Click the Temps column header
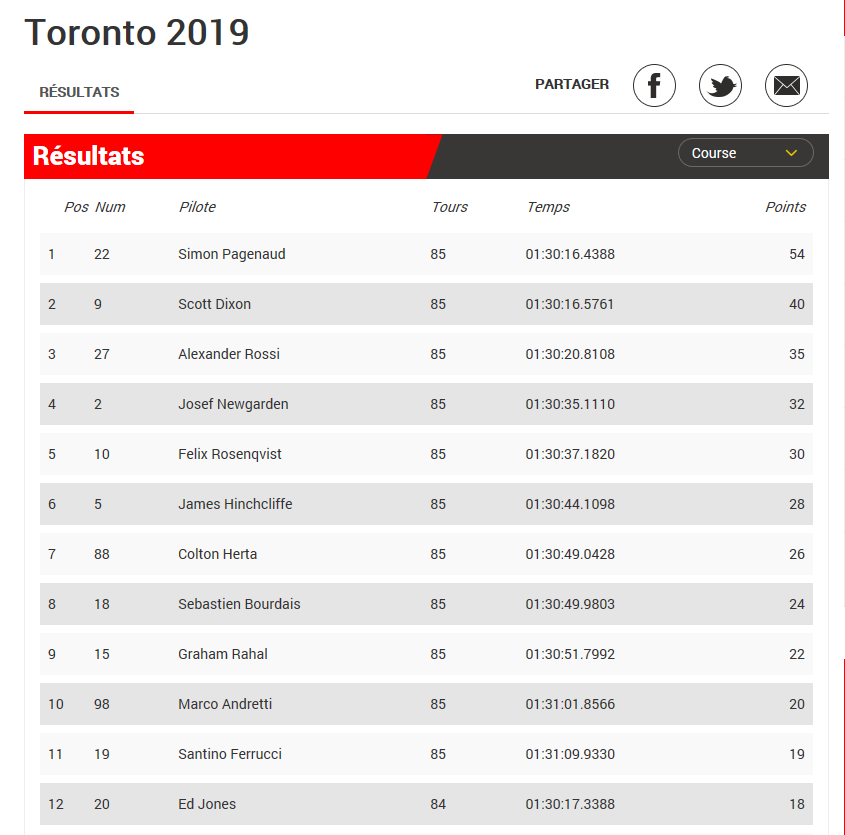Screen dimensions: 845x835 pyautogui.click(x=548, y=207)
